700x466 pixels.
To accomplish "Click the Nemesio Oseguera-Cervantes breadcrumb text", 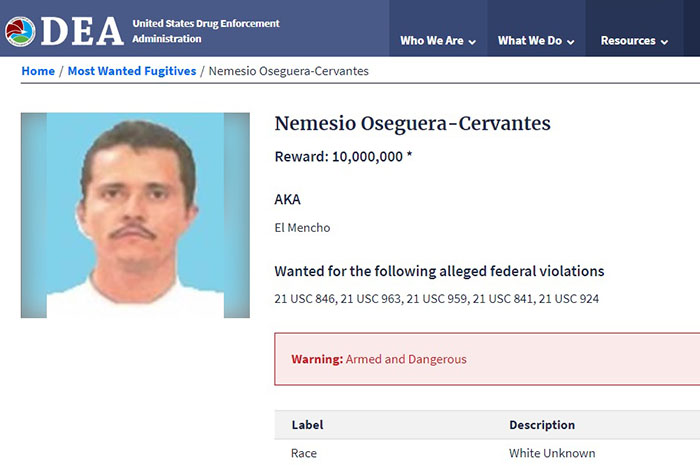I will 288,71.
